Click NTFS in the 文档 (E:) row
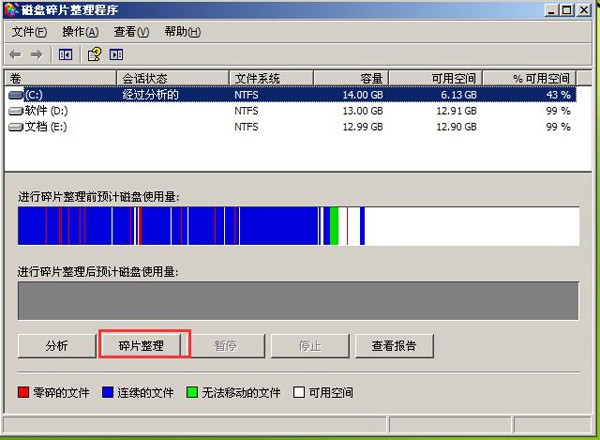This screenshot has width=600, height=440. 246,127
